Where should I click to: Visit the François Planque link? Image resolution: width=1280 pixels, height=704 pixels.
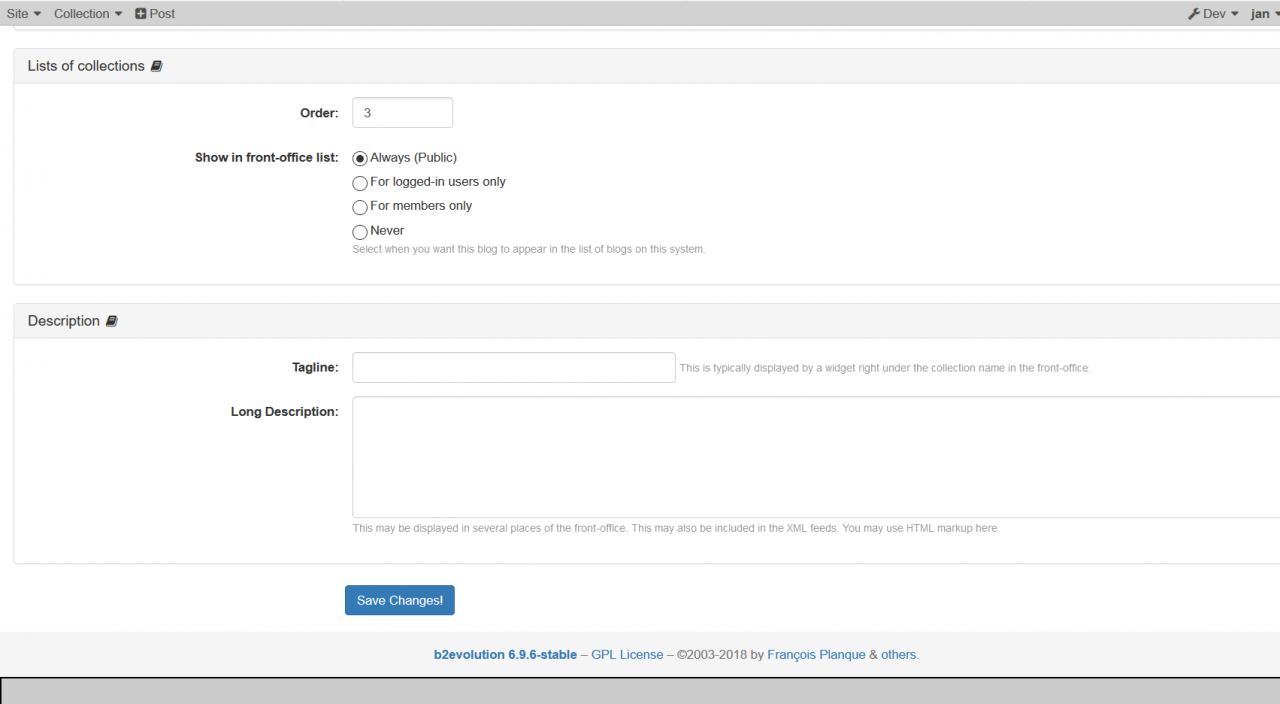click(x=816, y=655)
